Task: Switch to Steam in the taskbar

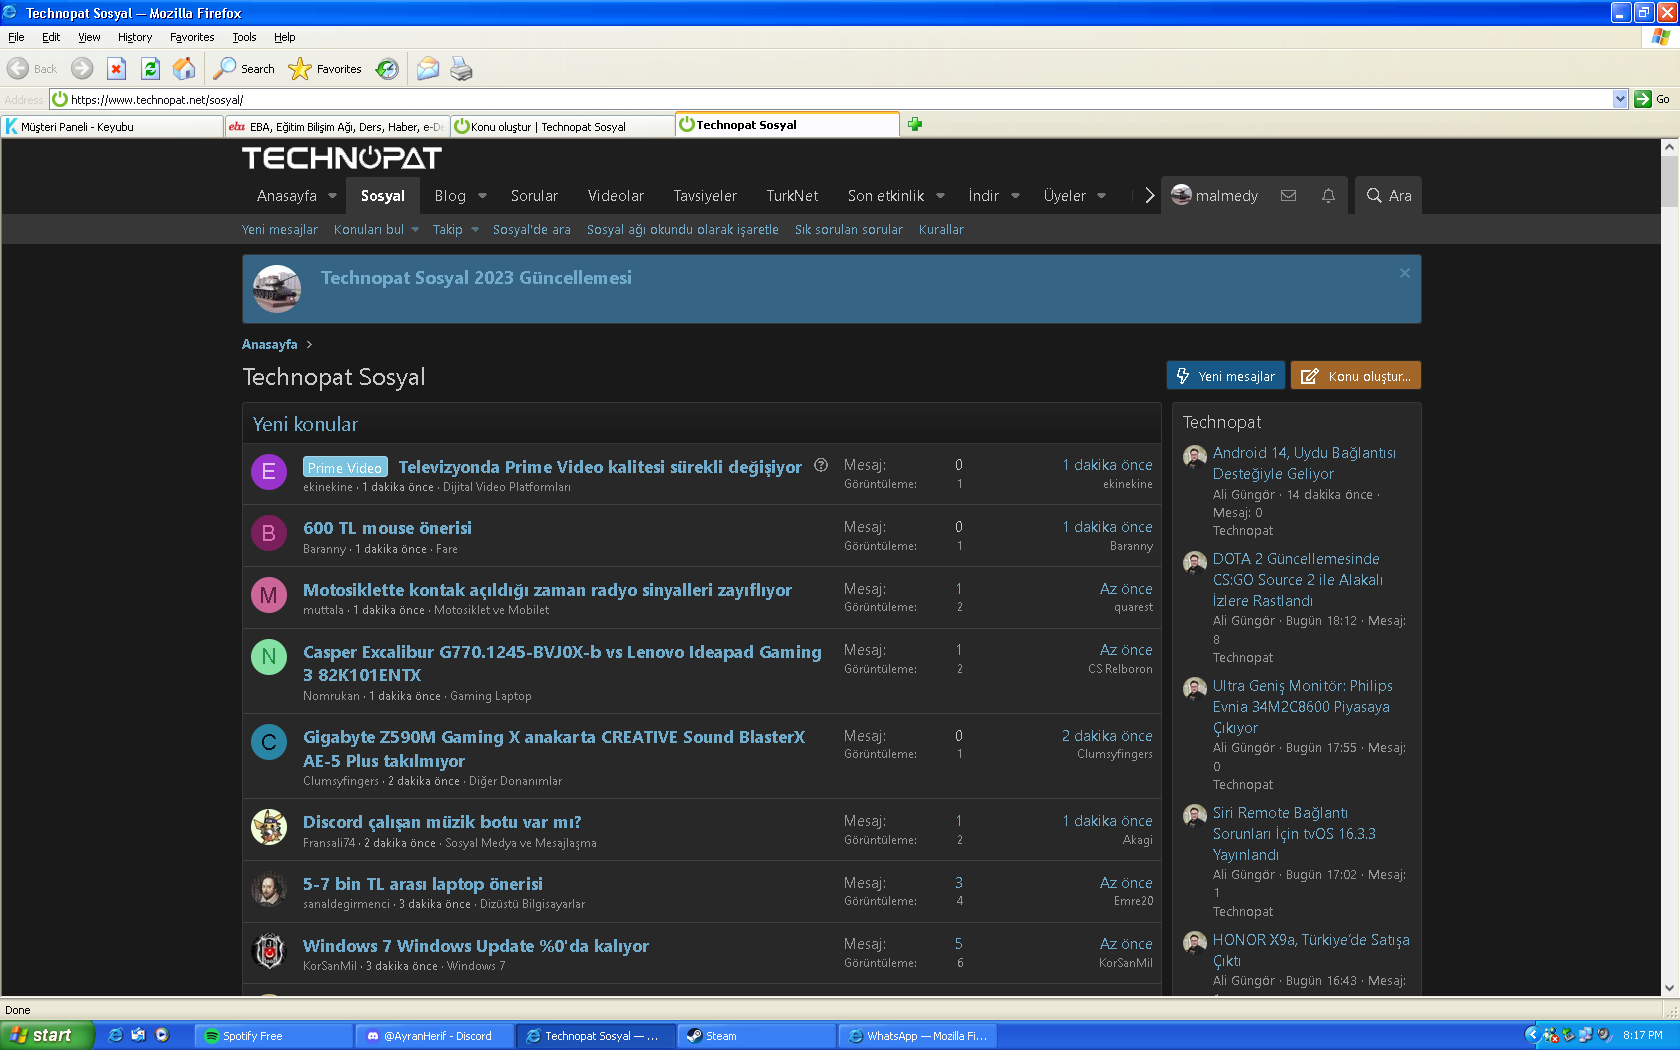Action: click(x=756, y=1036)
